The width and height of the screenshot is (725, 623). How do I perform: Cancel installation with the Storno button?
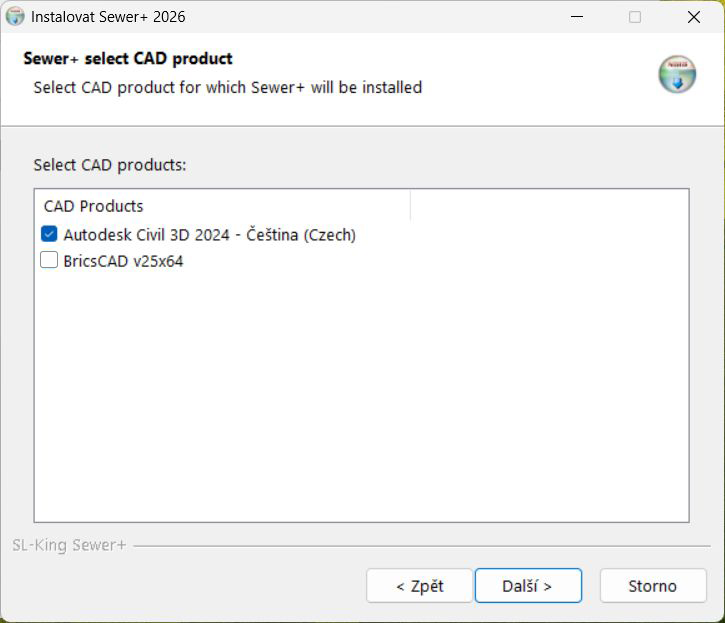tap(653, 586)
